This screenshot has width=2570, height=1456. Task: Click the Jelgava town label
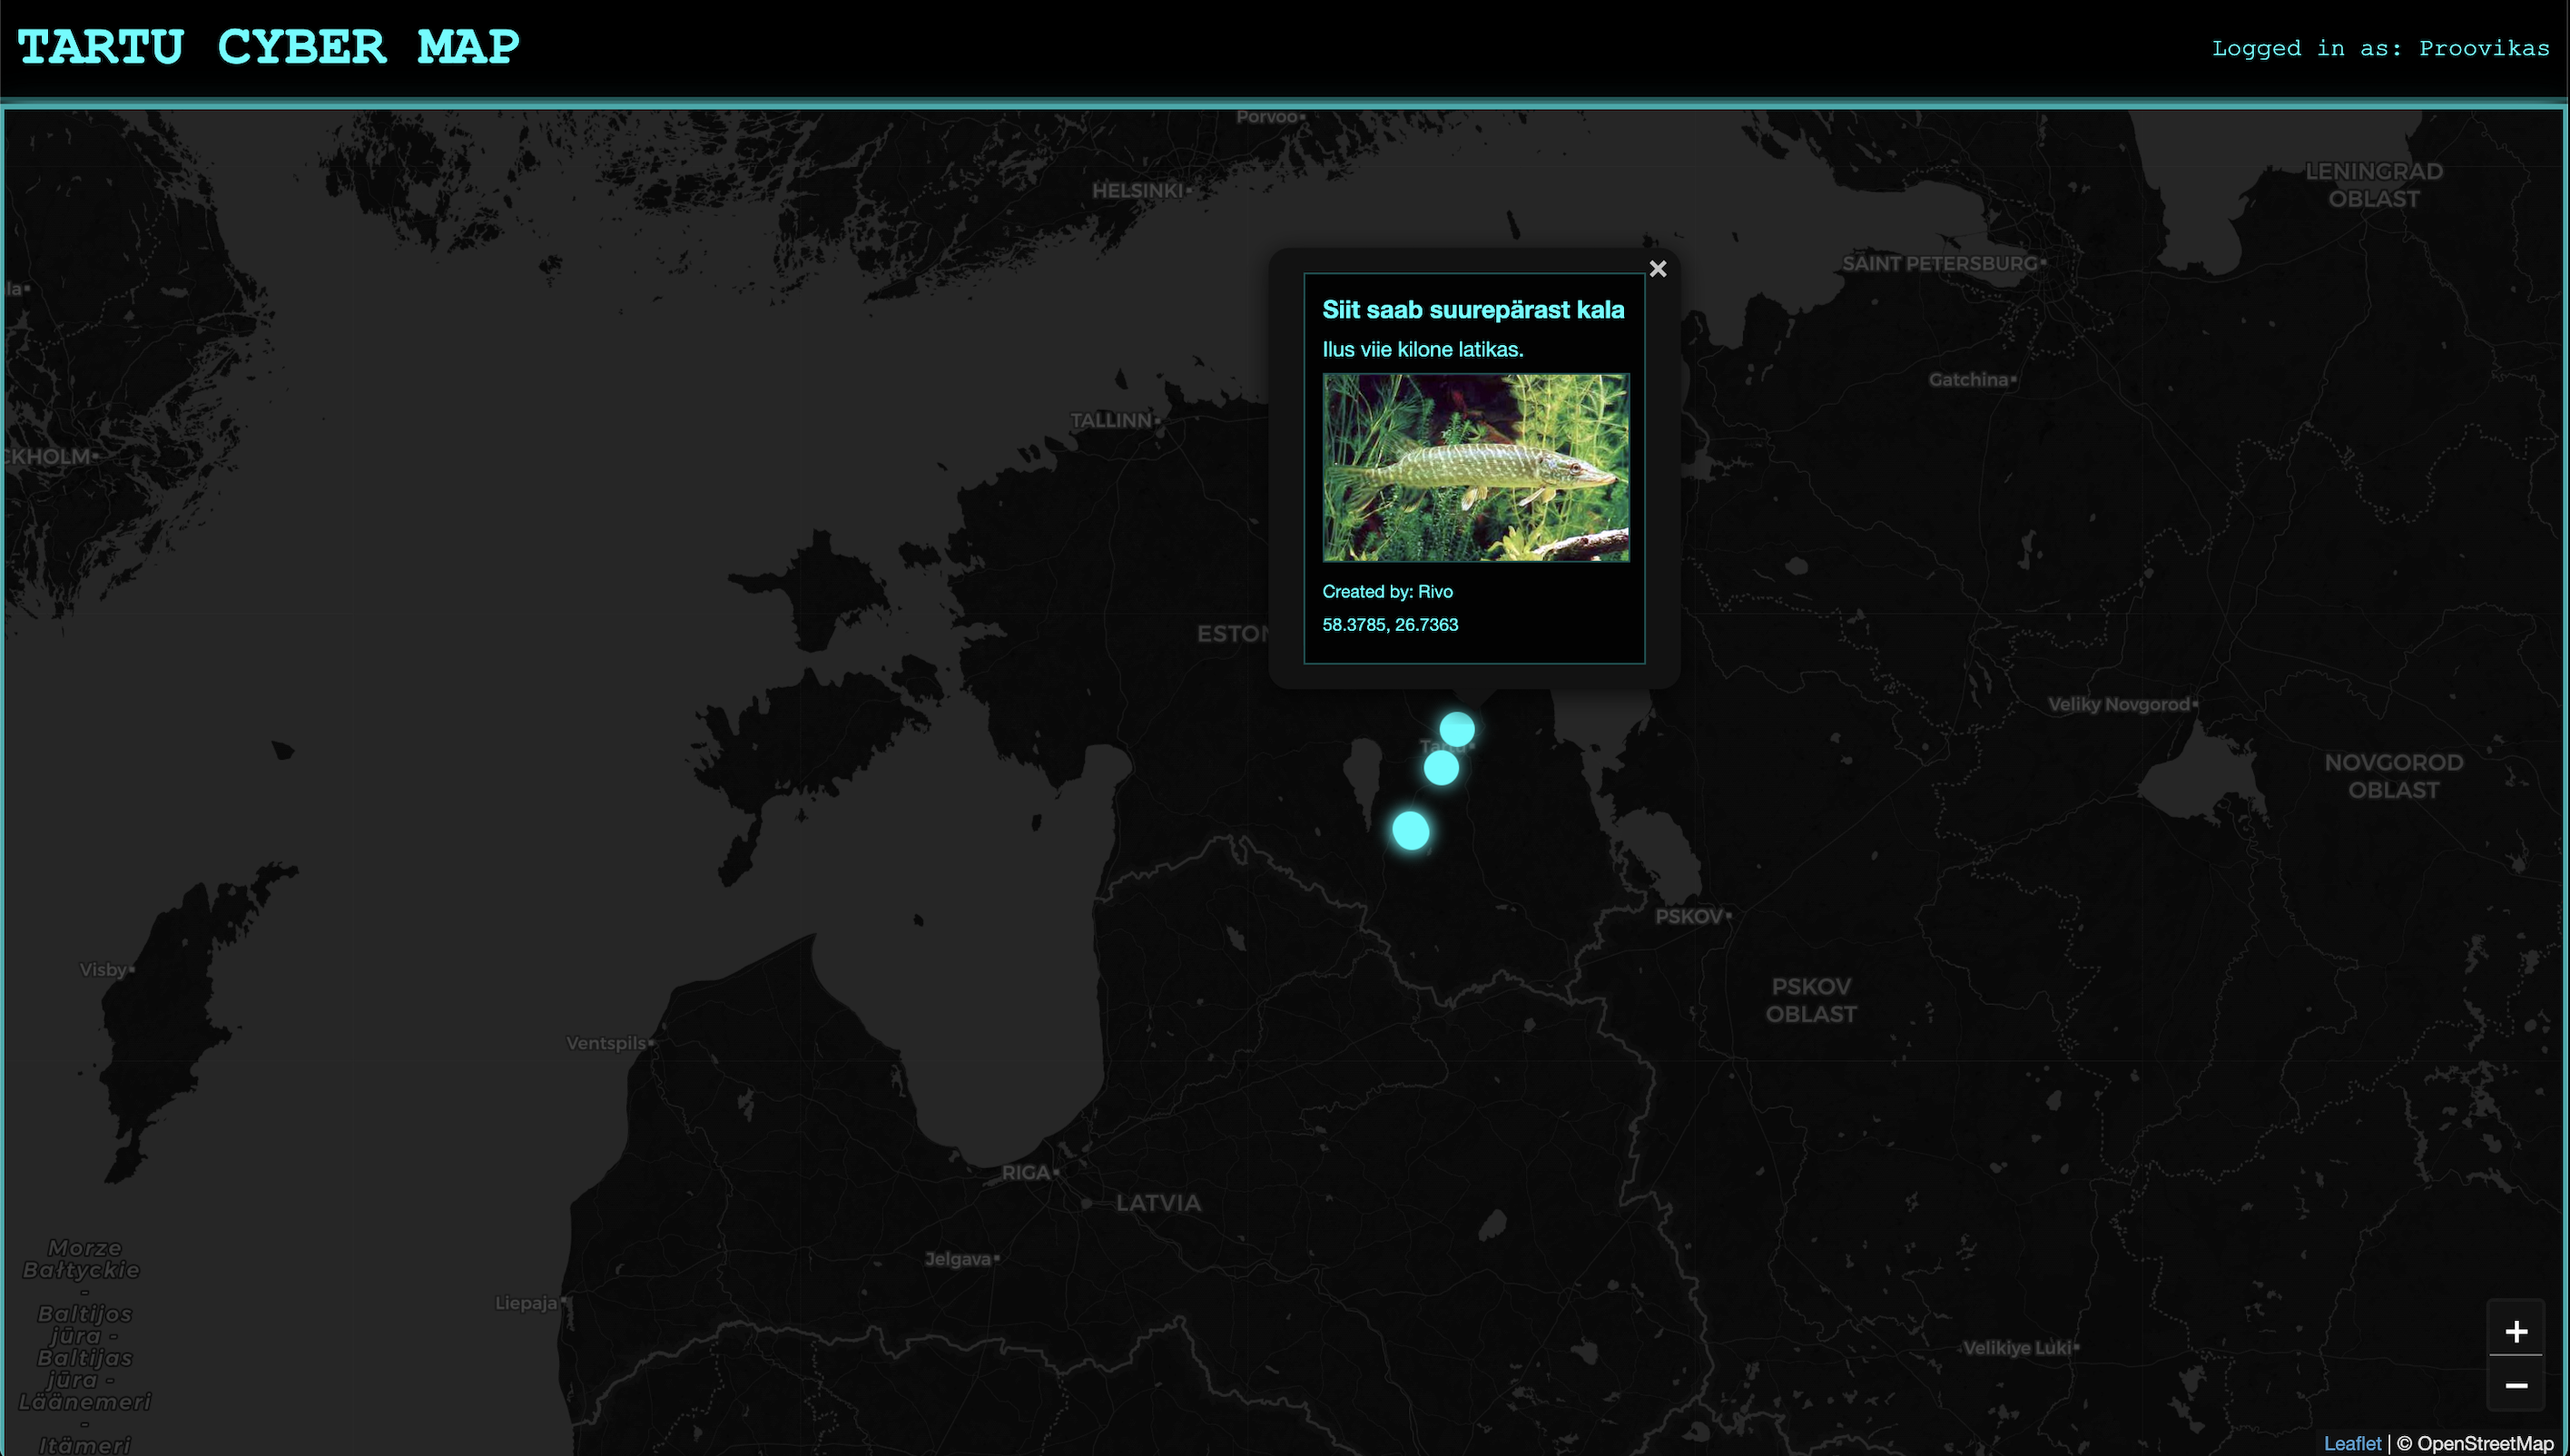pos(957,1259)
